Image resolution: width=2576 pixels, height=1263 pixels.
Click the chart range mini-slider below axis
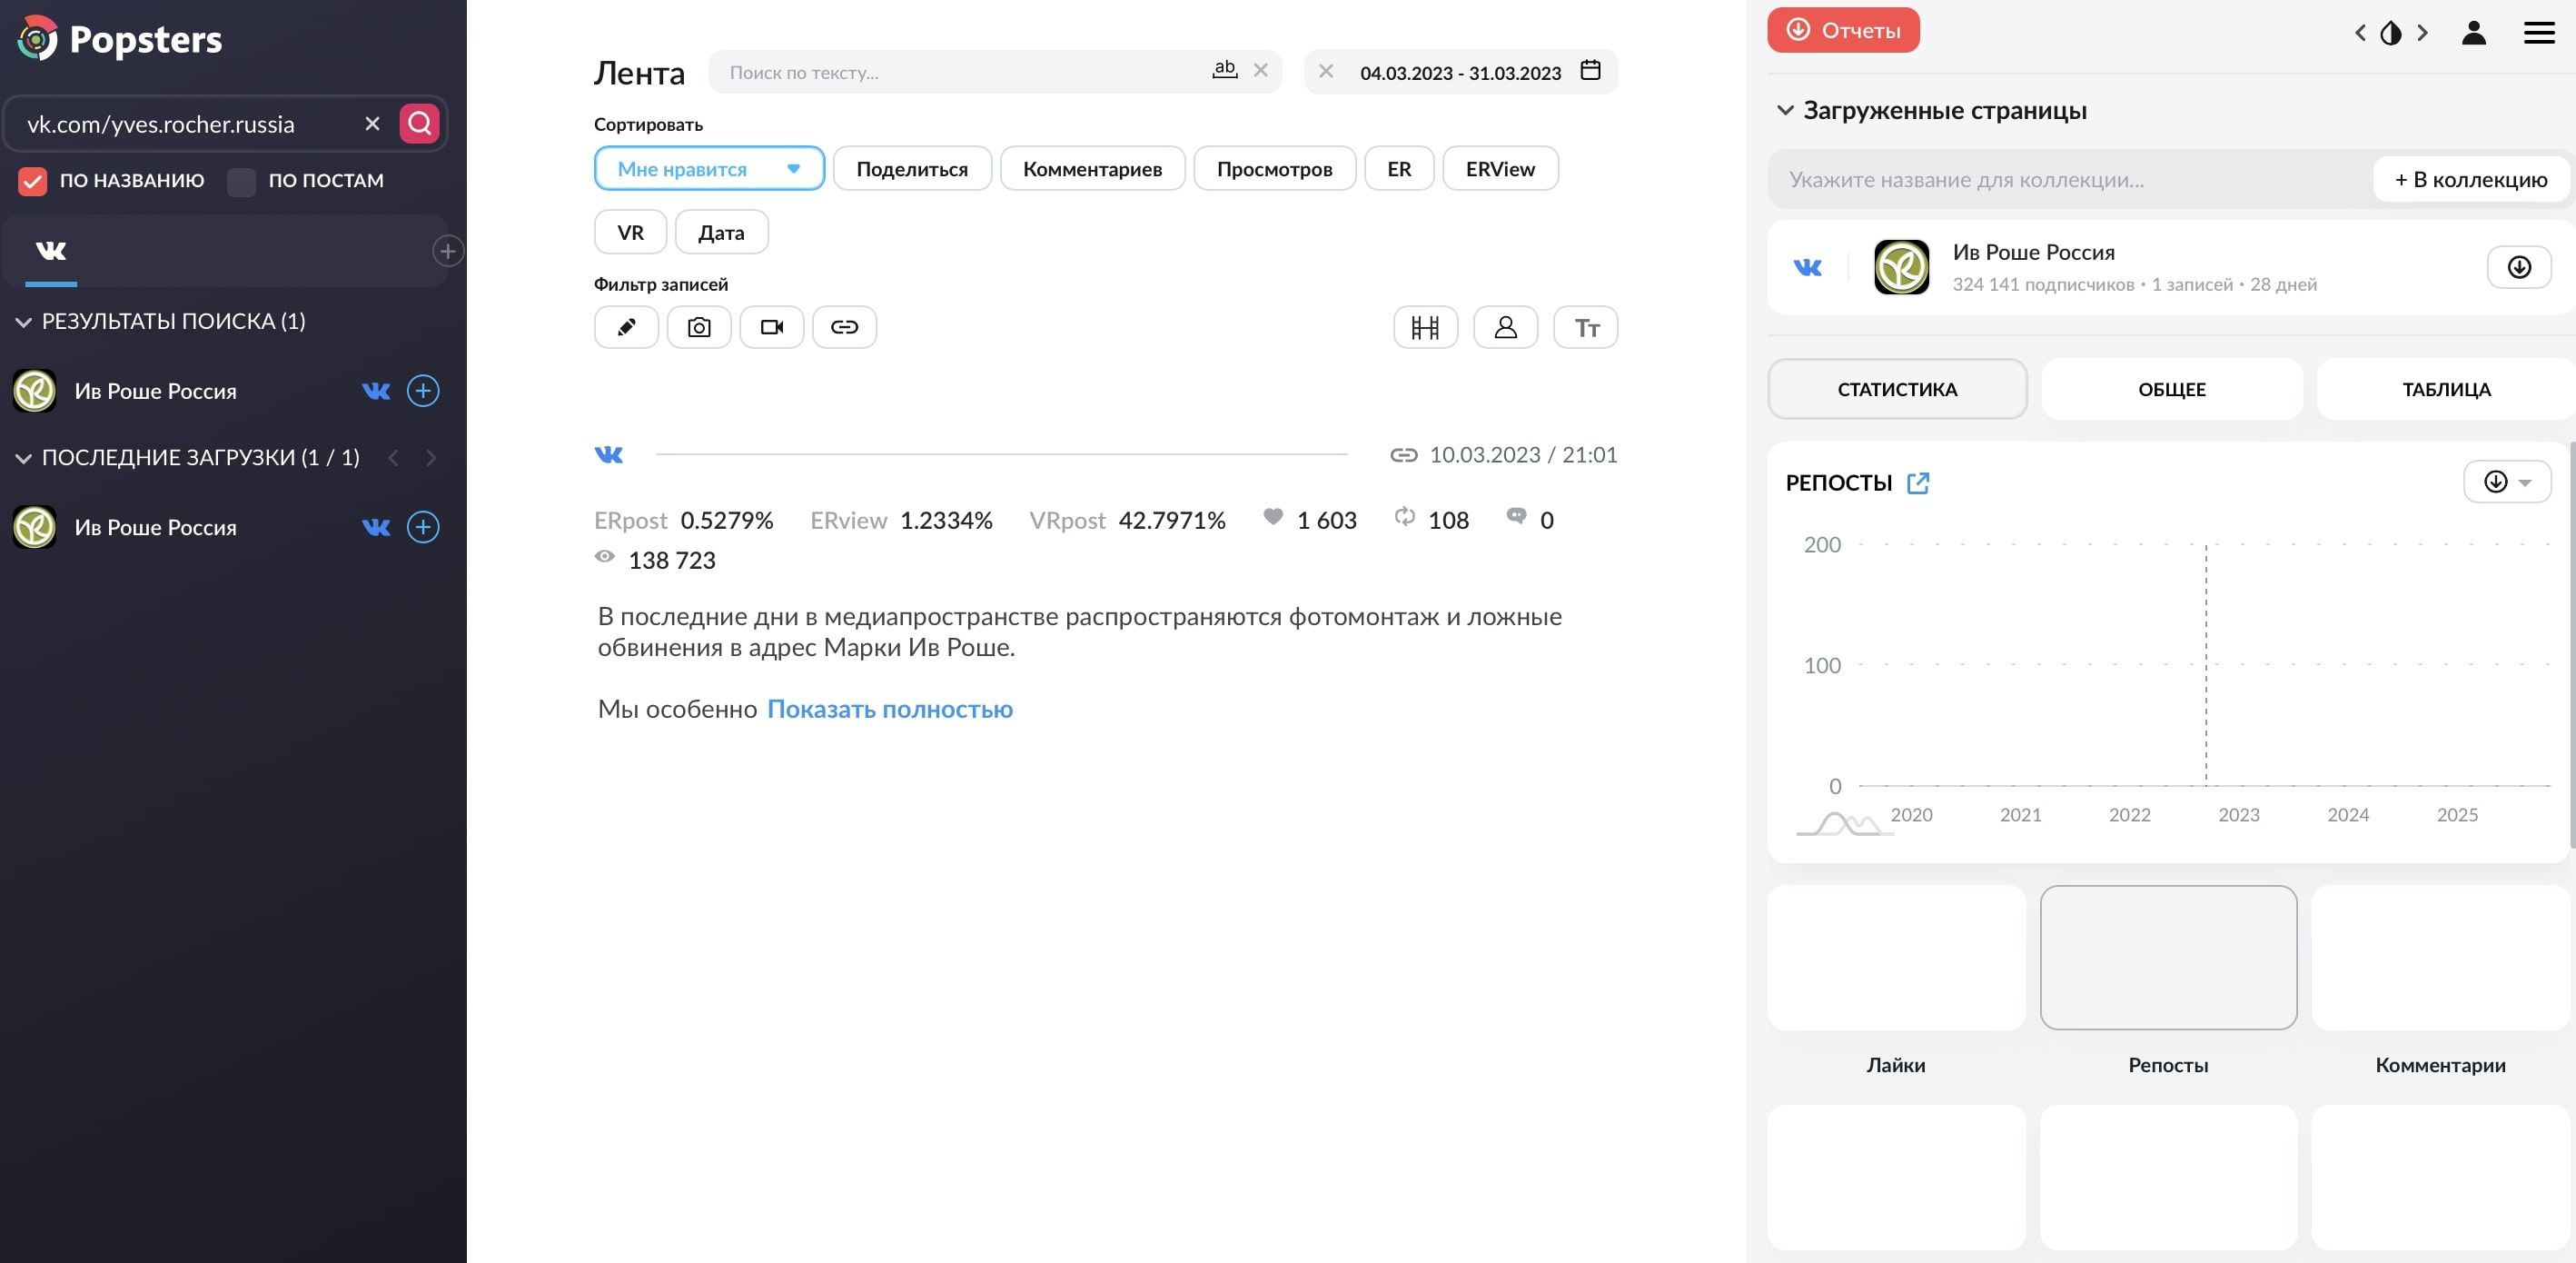(x=1845, y=824)
